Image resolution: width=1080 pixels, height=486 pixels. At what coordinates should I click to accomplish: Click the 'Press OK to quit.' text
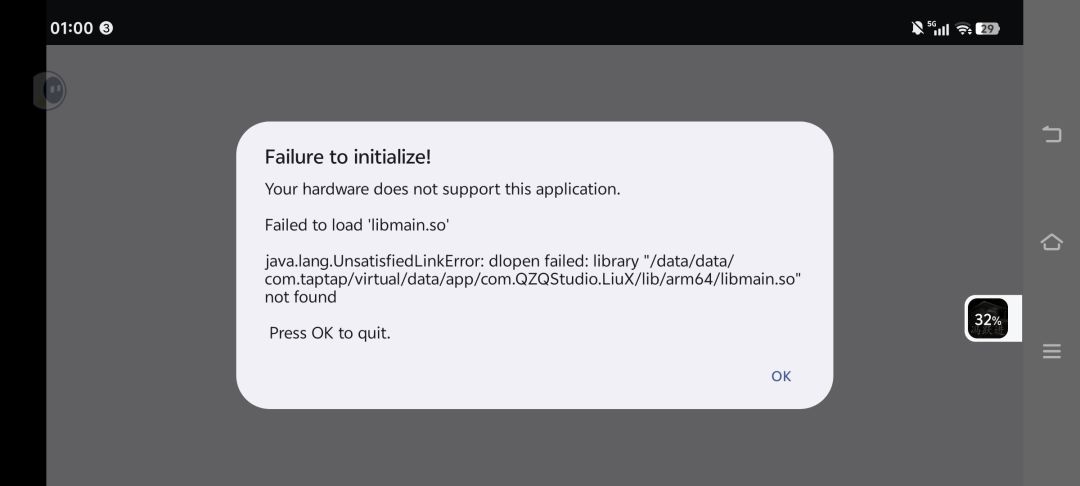[329, 333]
